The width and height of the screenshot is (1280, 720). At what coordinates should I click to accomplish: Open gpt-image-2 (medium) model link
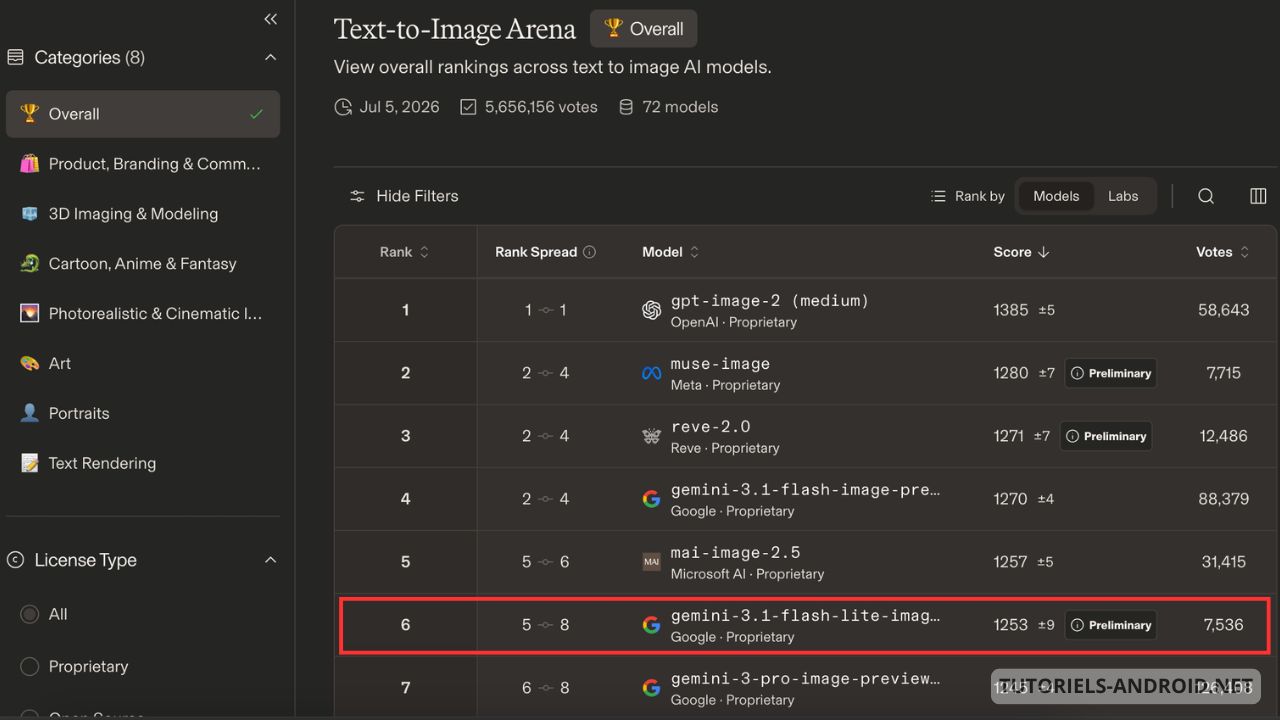click(770, 300)
